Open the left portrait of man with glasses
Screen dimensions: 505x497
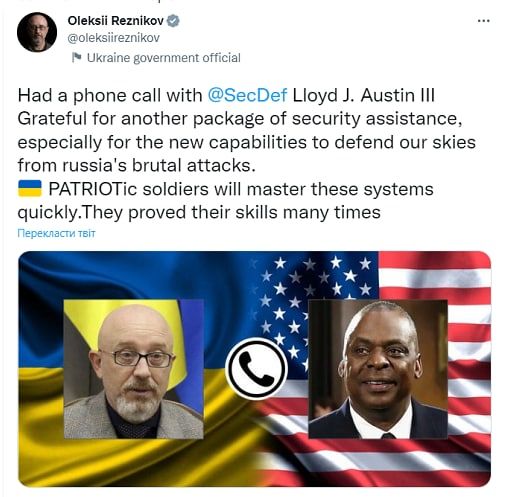point(134,369)
